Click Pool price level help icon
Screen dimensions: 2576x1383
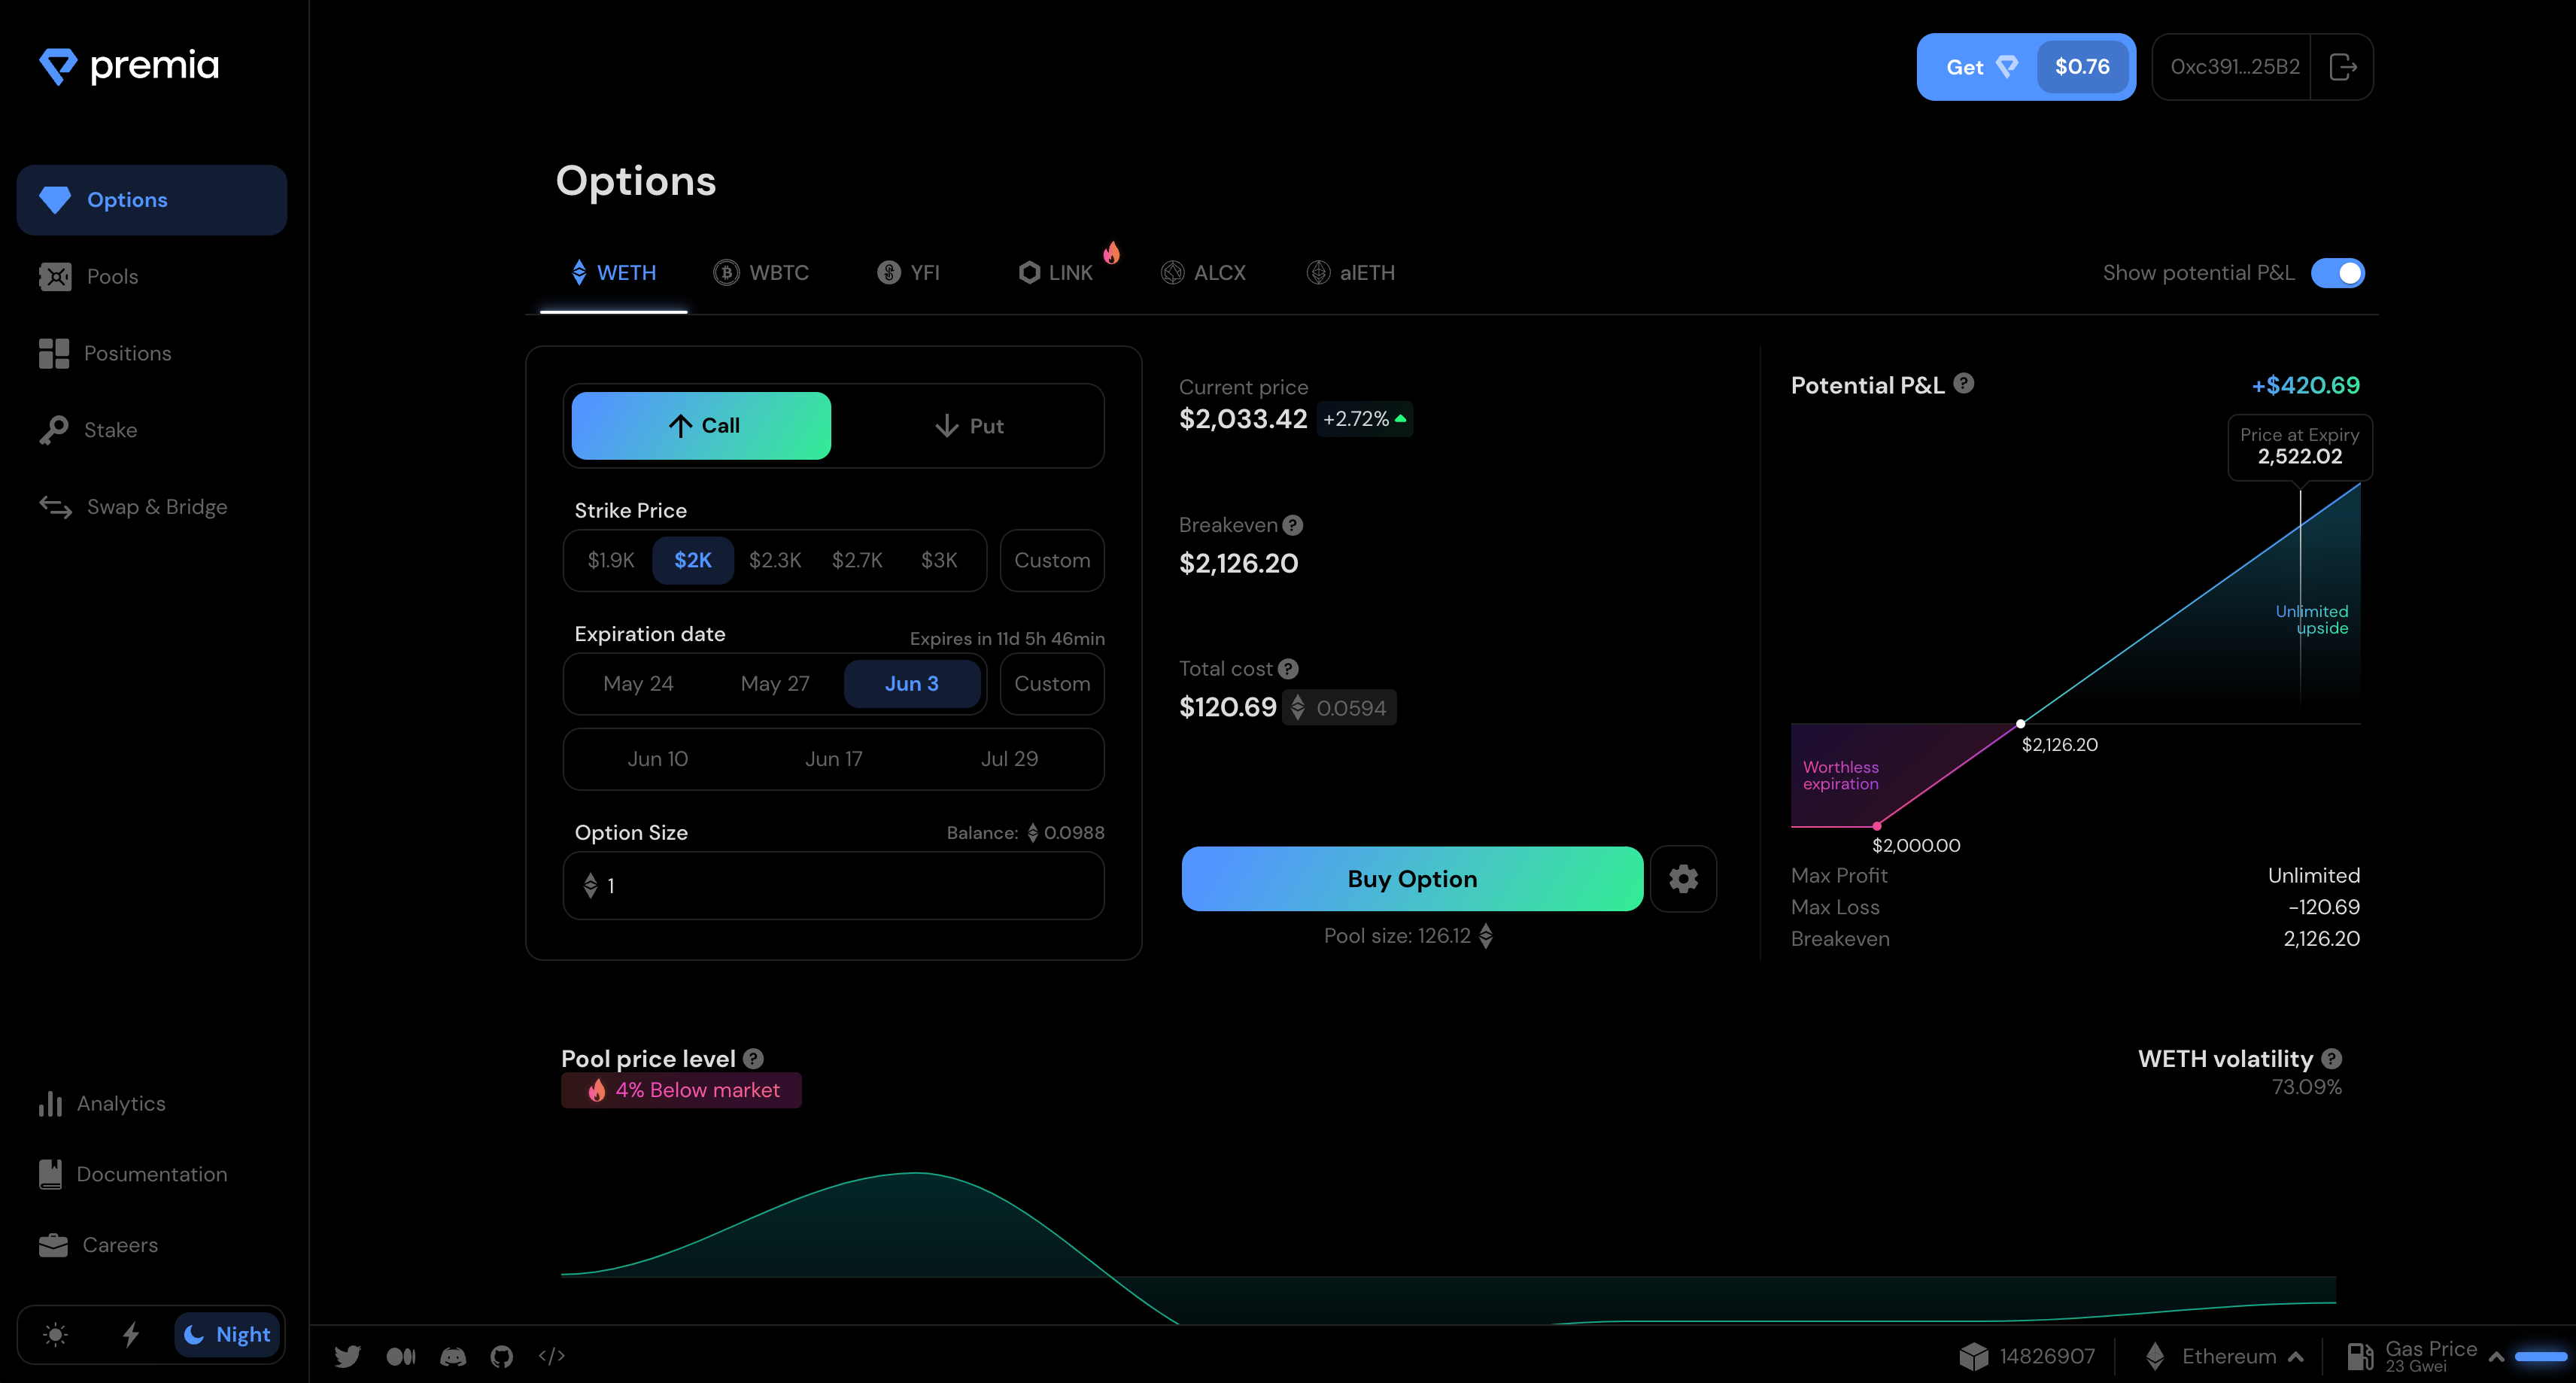point(754,1058)
